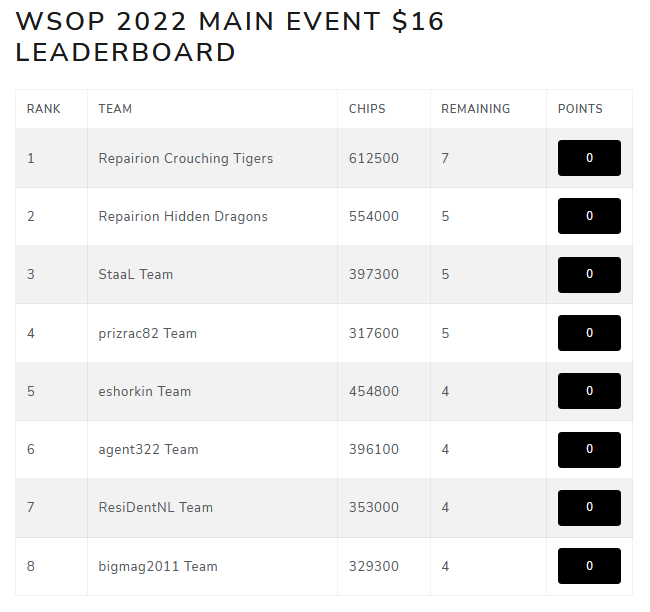Select the bigmag2011 Team name

pos(158,566)
